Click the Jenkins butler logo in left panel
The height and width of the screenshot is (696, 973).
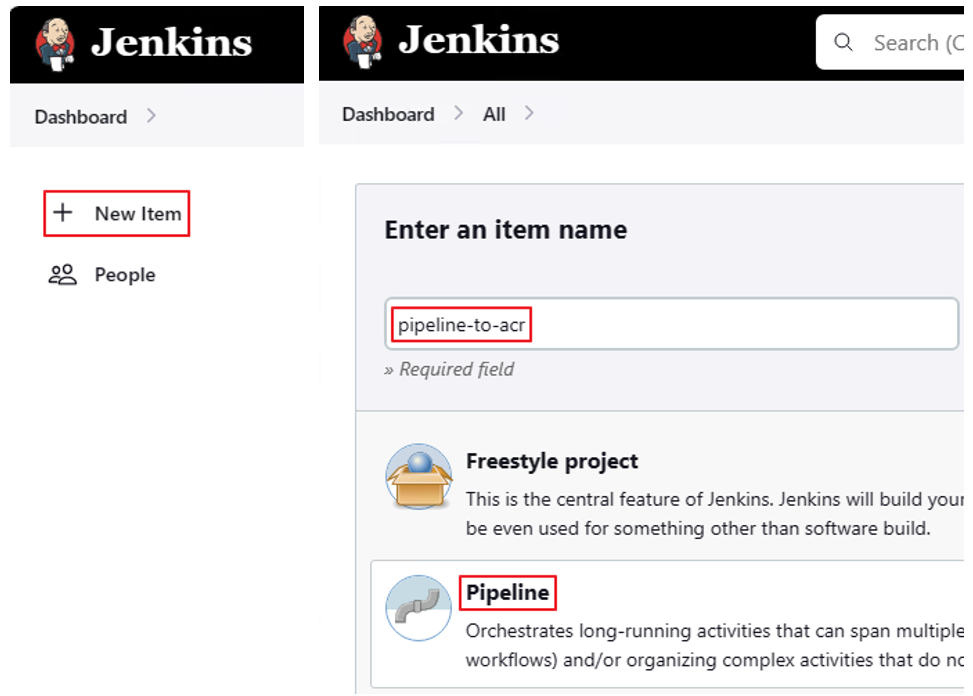click(55, 43)
